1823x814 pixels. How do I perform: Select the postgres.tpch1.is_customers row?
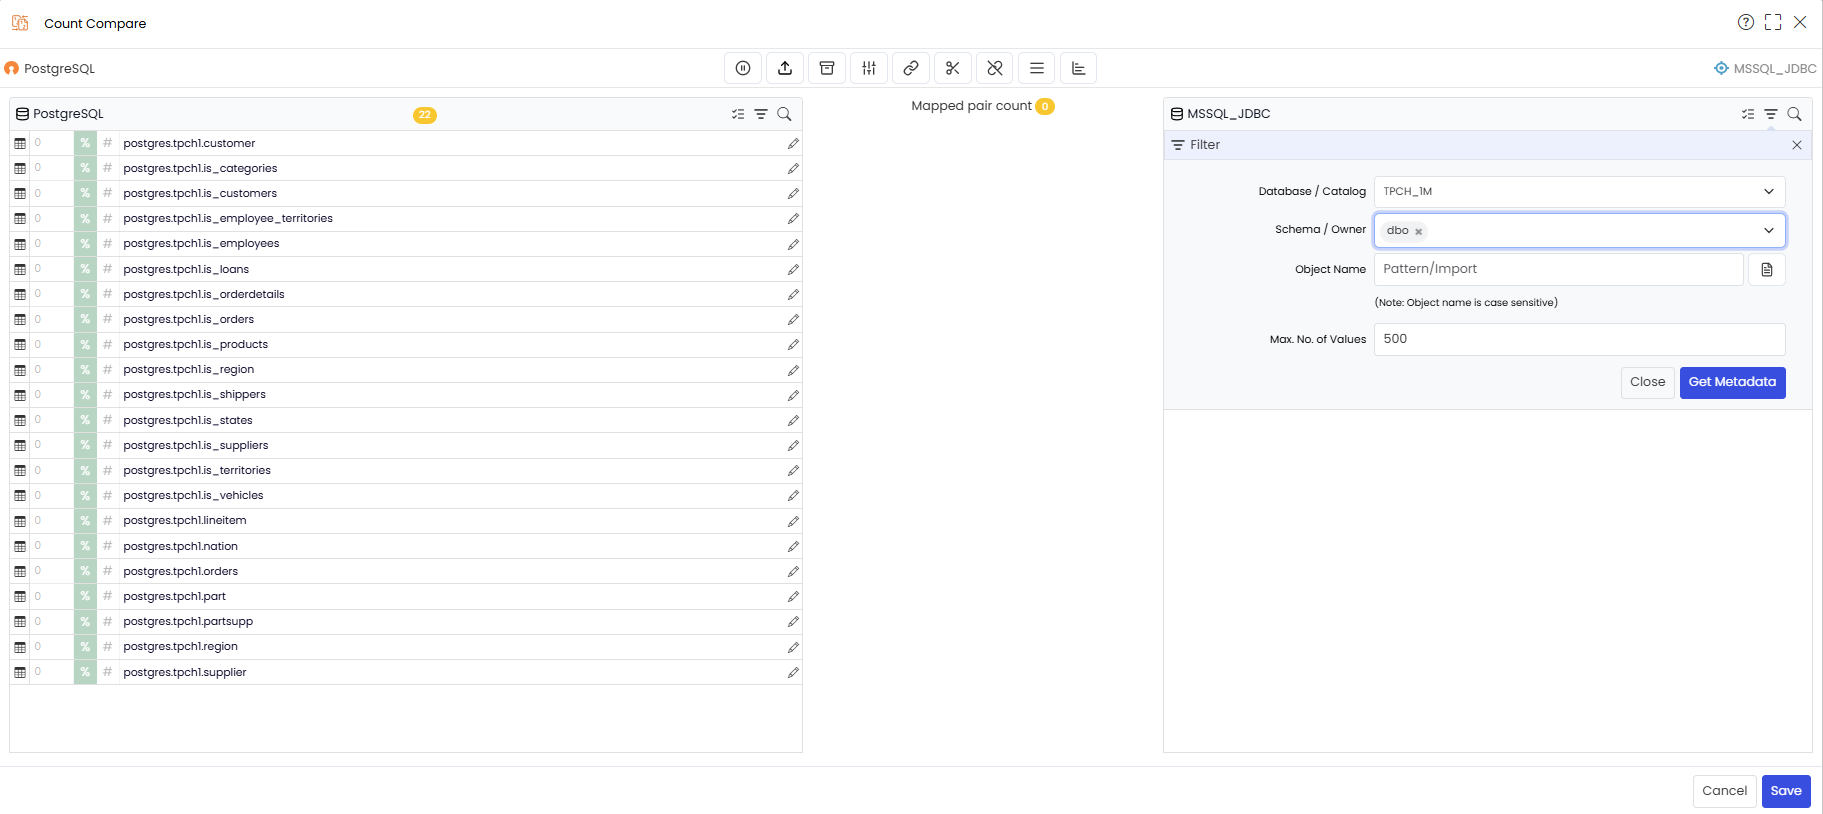406,194
